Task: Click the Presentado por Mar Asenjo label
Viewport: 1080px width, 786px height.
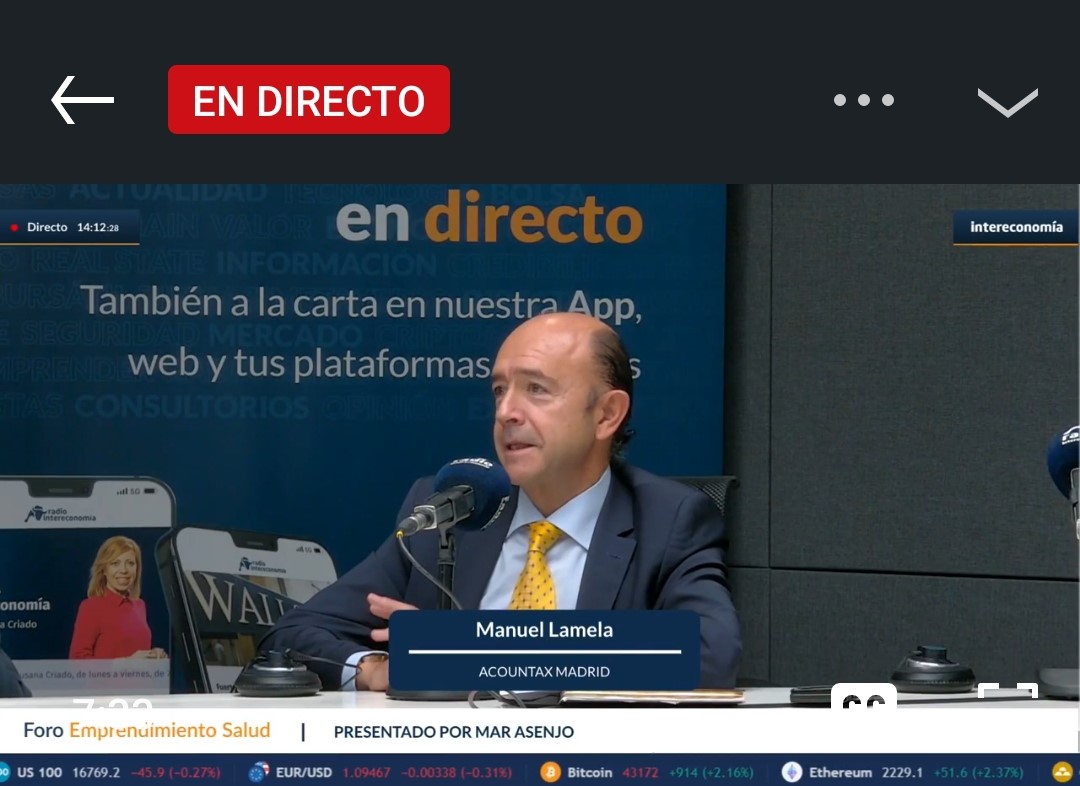Action: pos(454,732)
